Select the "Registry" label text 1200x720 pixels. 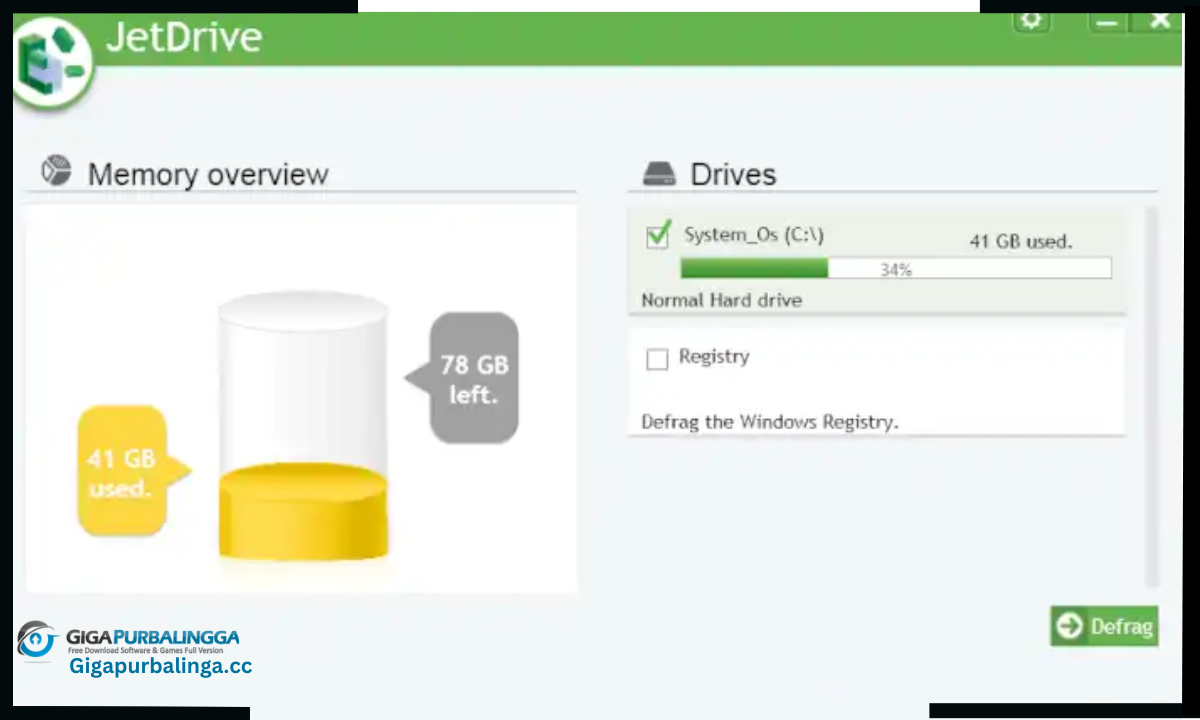714,356
